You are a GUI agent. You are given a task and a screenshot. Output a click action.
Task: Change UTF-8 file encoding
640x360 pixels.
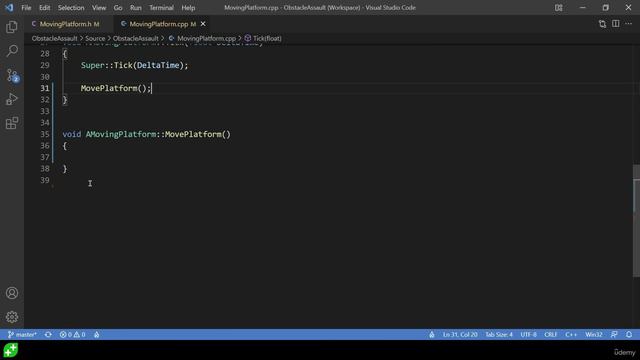529,335
